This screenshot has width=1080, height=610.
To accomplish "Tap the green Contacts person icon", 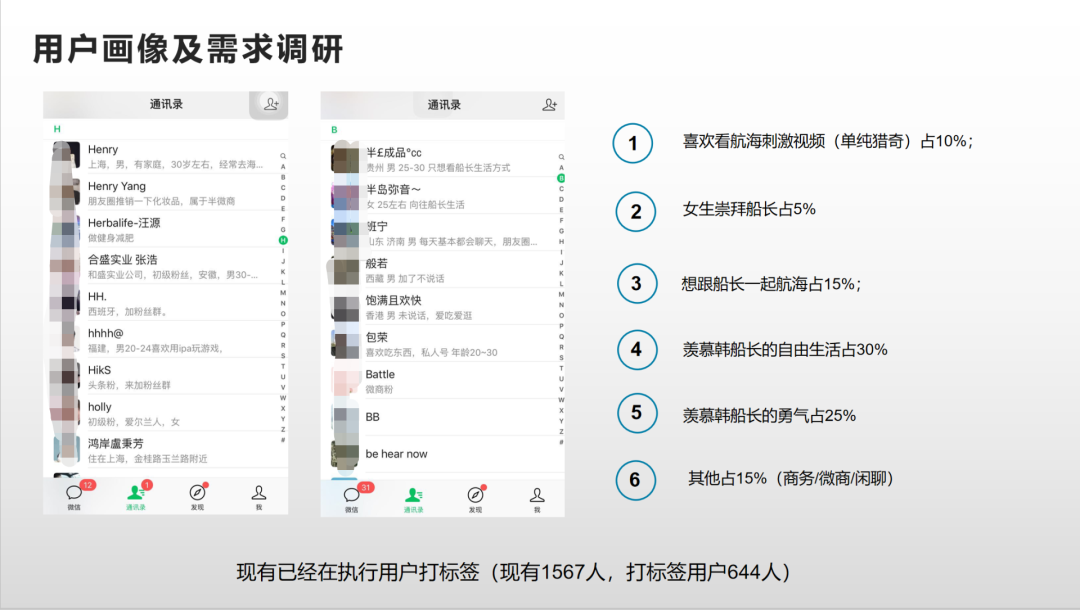I will tap(134, 493).
